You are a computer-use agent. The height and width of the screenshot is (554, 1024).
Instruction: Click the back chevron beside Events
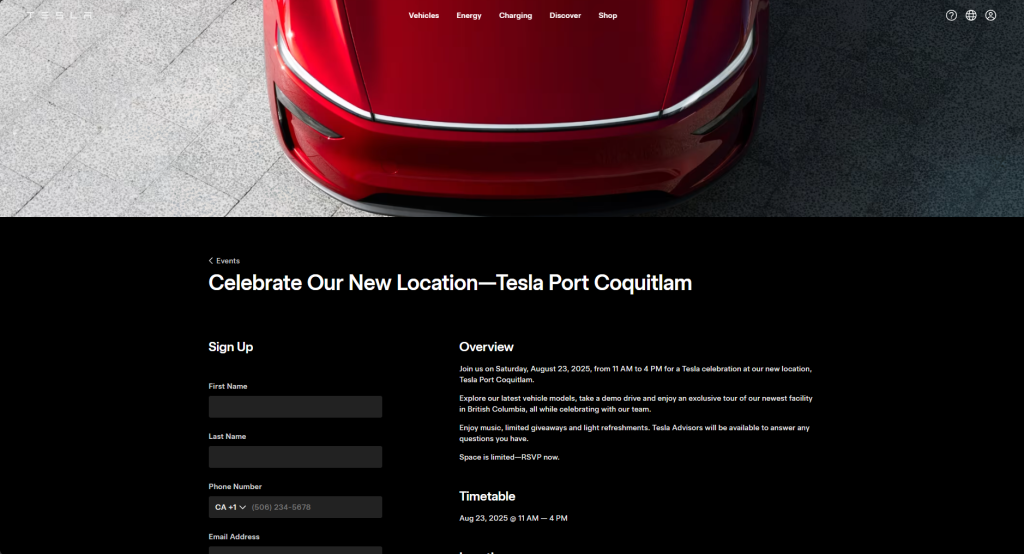pos(211,261)
